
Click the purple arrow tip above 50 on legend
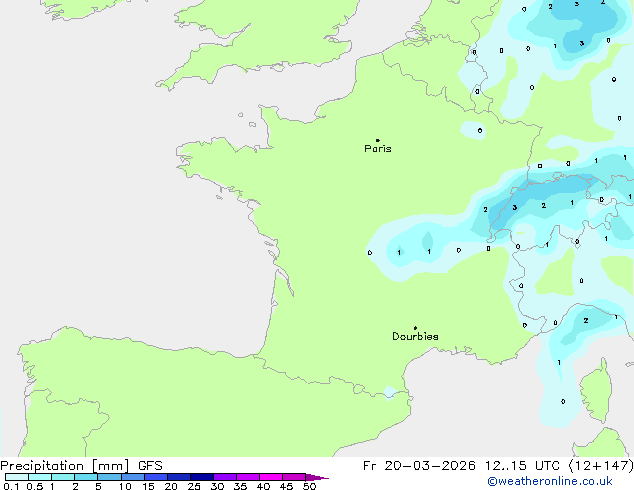(x=317, y=477)
